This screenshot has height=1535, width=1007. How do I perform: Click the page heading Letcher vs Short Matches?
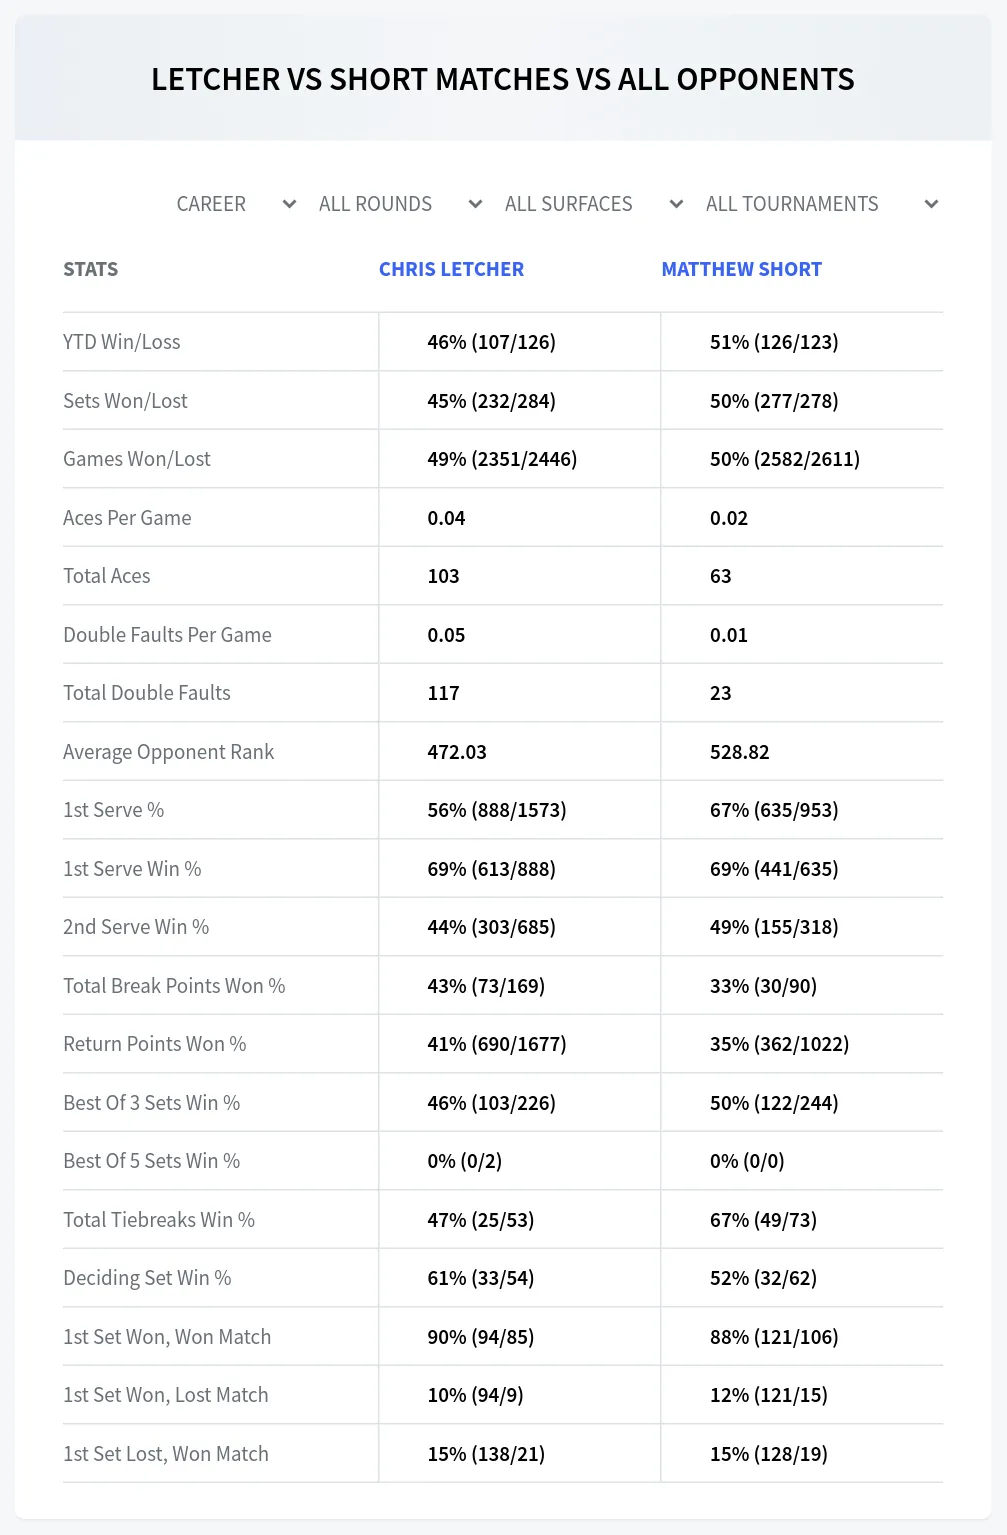tap(503, 79)
